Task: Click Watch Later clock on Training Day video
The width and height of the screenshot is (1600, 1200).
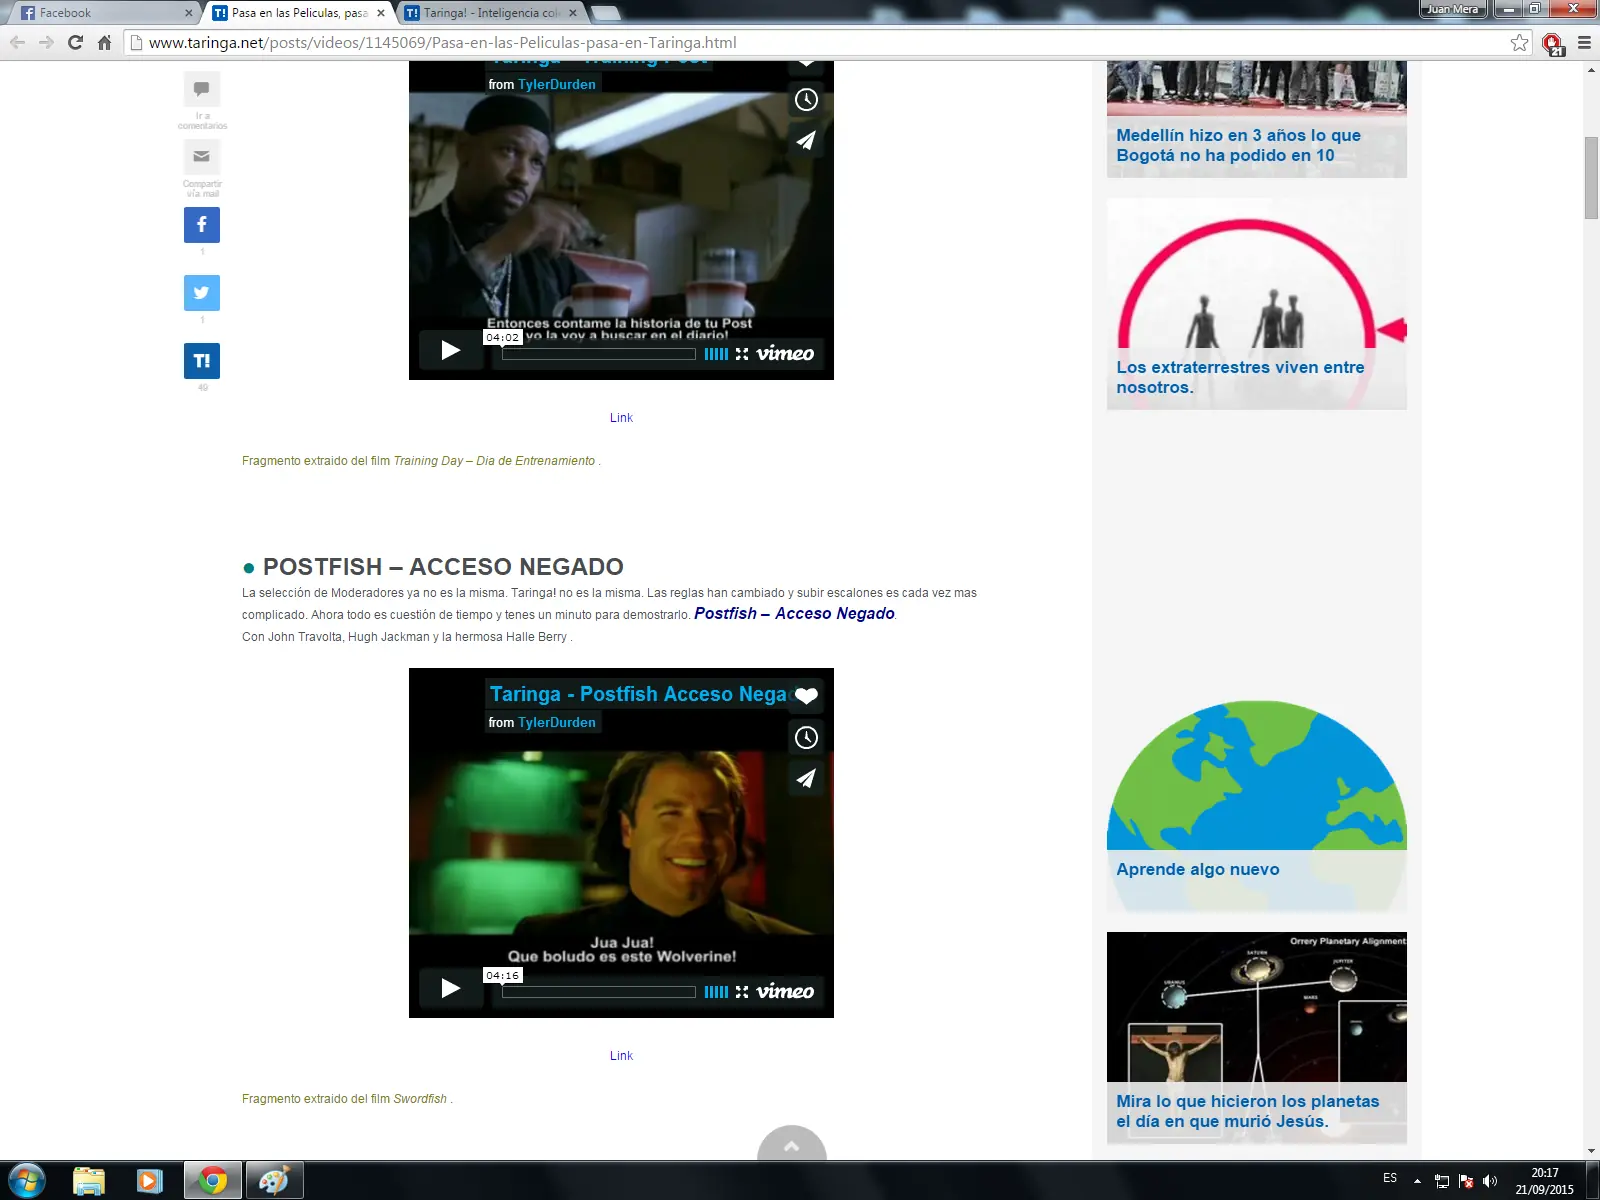Action: coord(806,100)
